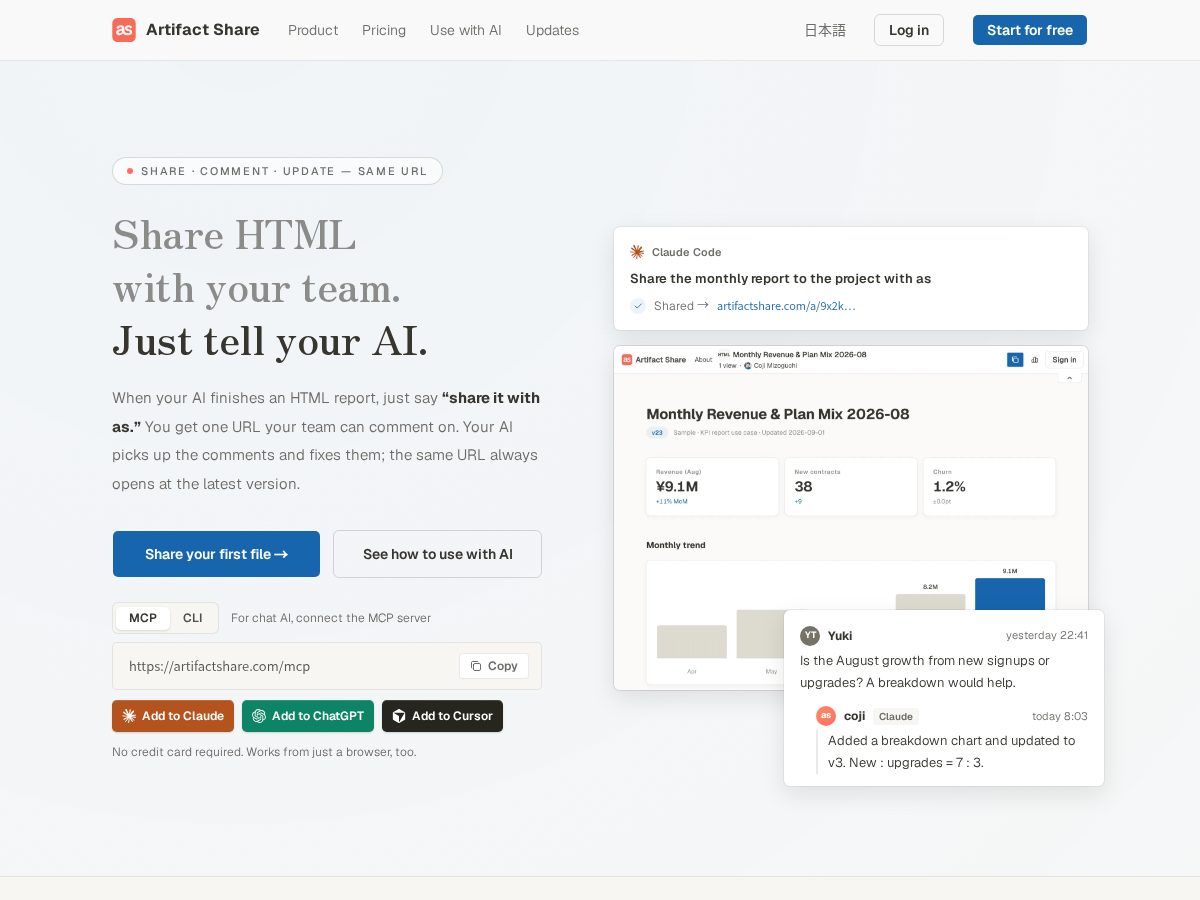
Task: Click the Claude tag beside coji
Action: pyautogui.click(x=896, y=716)
